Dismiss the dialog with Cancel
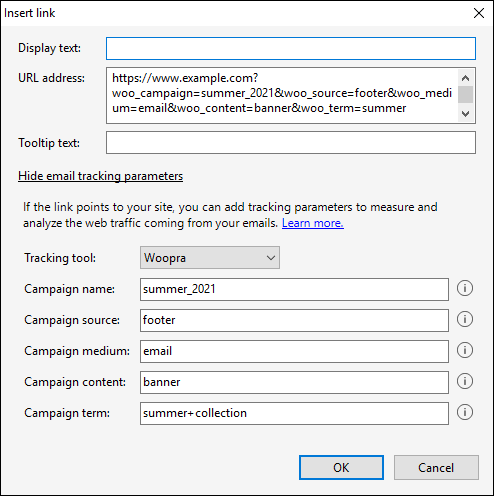494x496 pixels. tap(436, 467)
